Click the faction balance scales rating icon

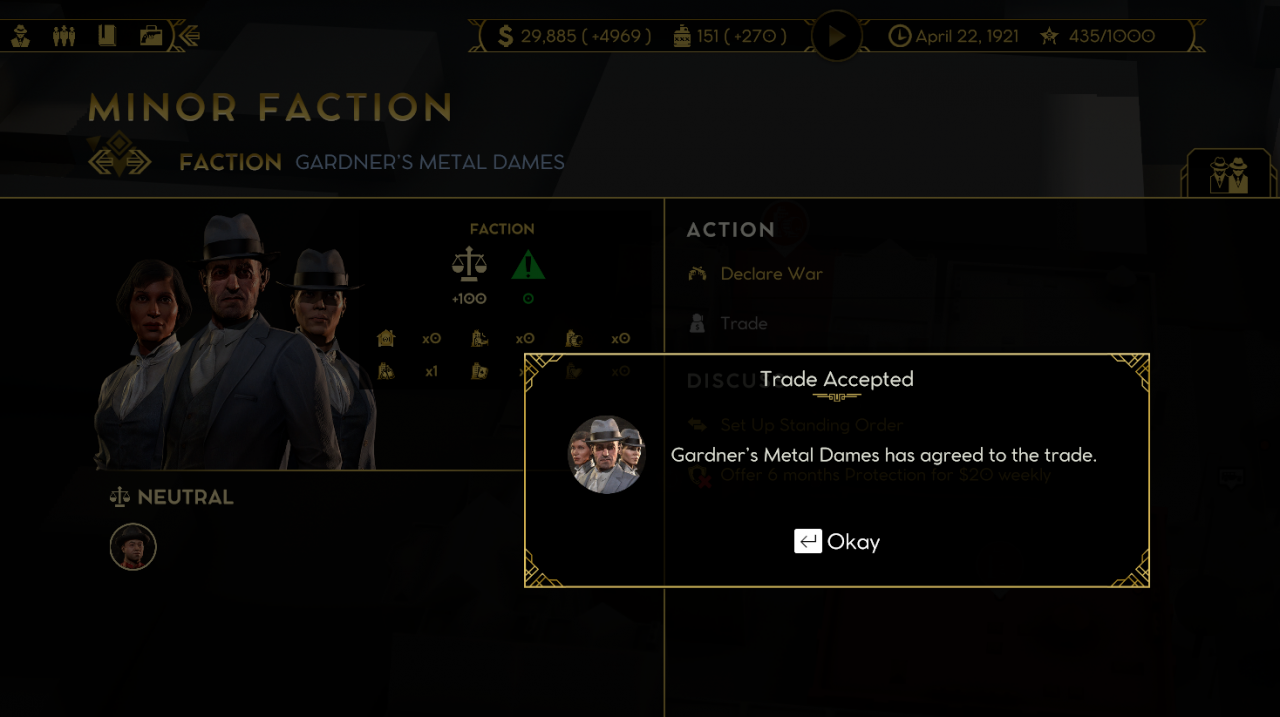[469, 265]
